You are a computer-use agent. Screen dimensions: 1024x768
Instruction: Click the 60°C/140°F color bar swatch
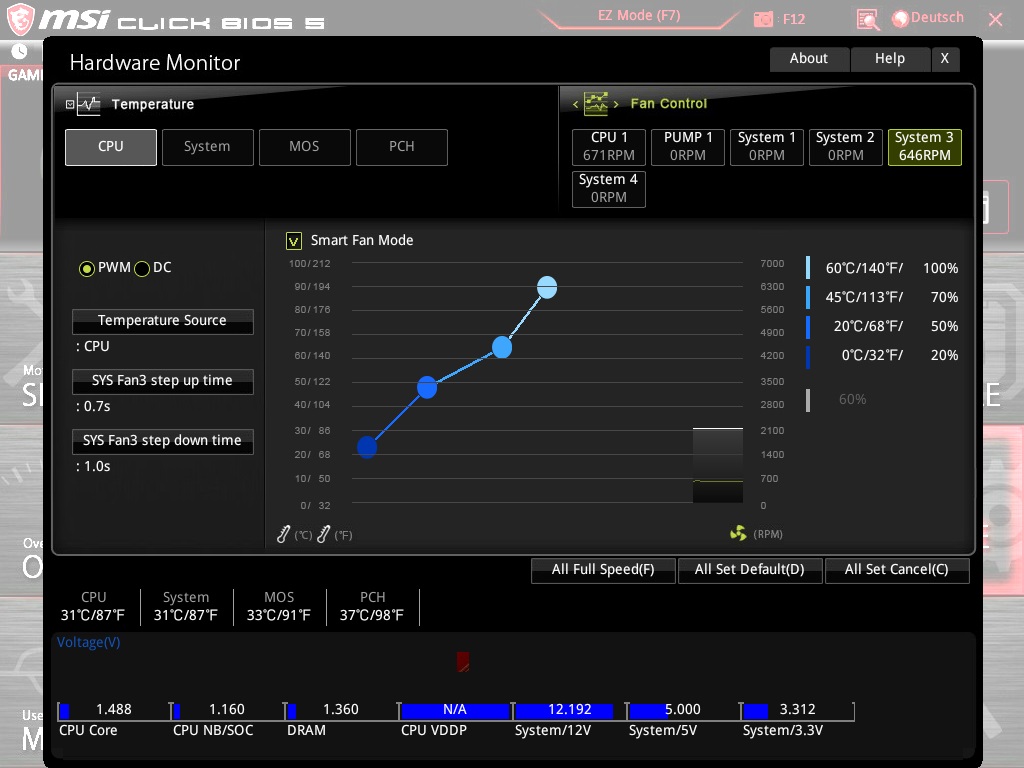click(x=808, y=268)
